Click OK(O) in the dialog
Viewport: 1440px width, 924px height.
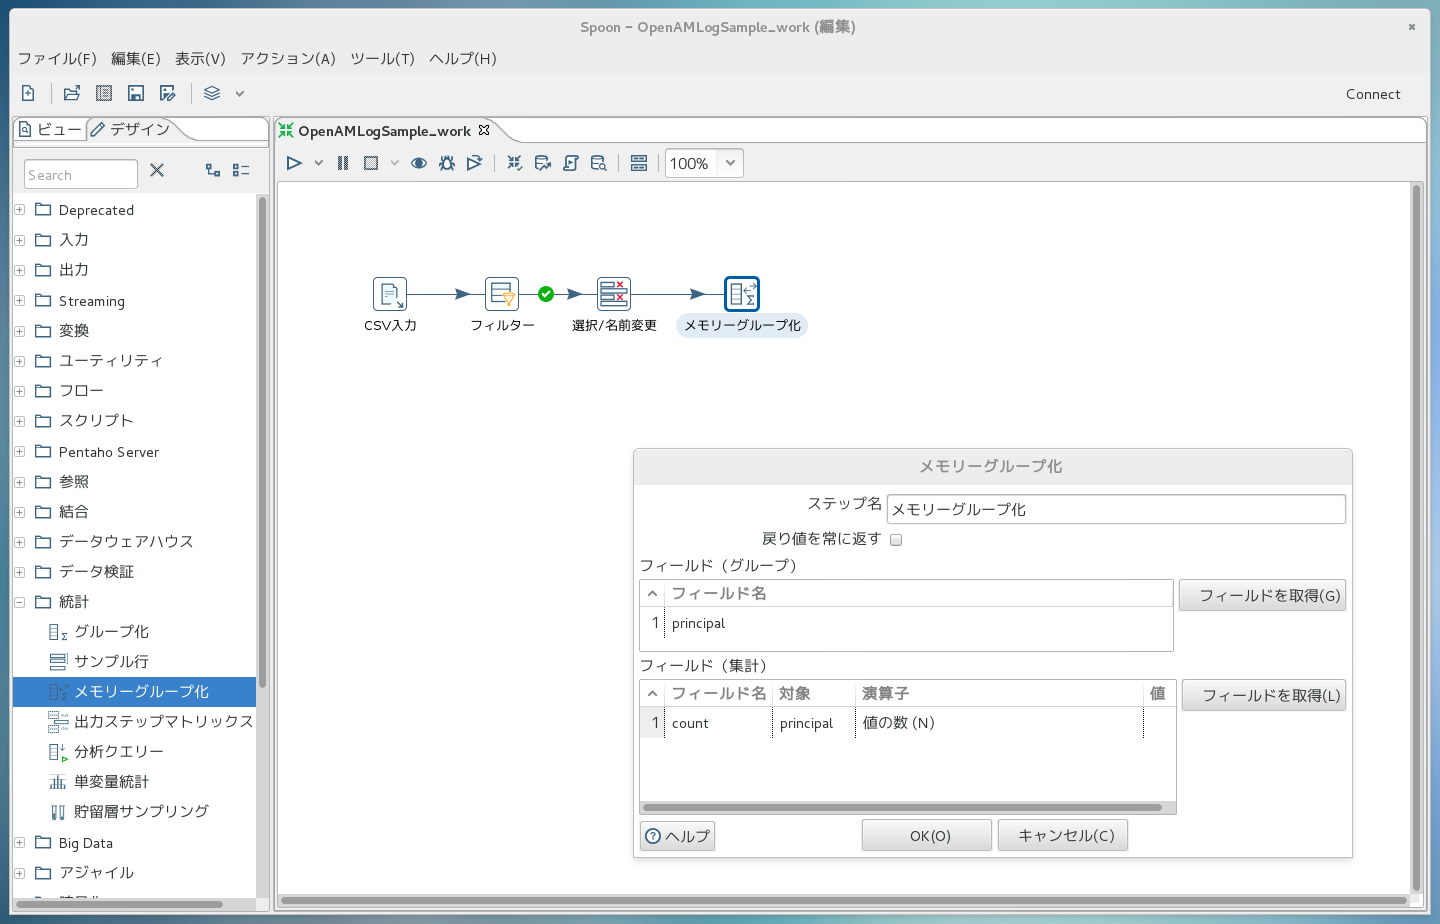927,835
